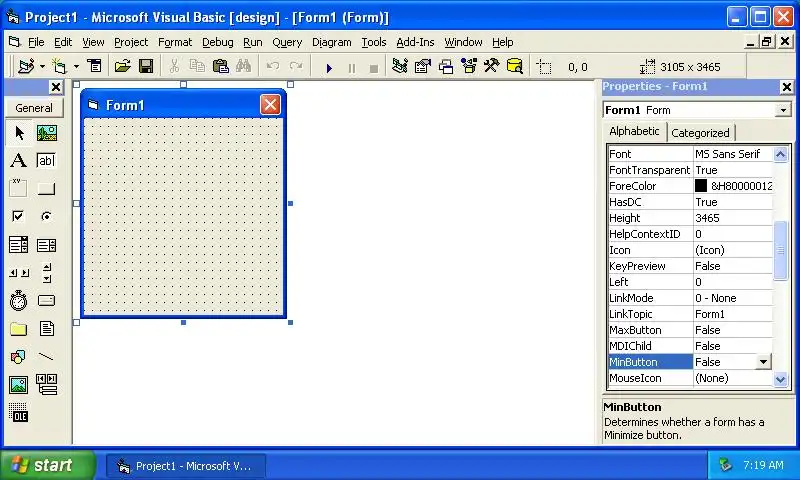This screenshot has width=800, height=480.
Task: Select the Pointer tool in the toolbox
Action: 19,133
